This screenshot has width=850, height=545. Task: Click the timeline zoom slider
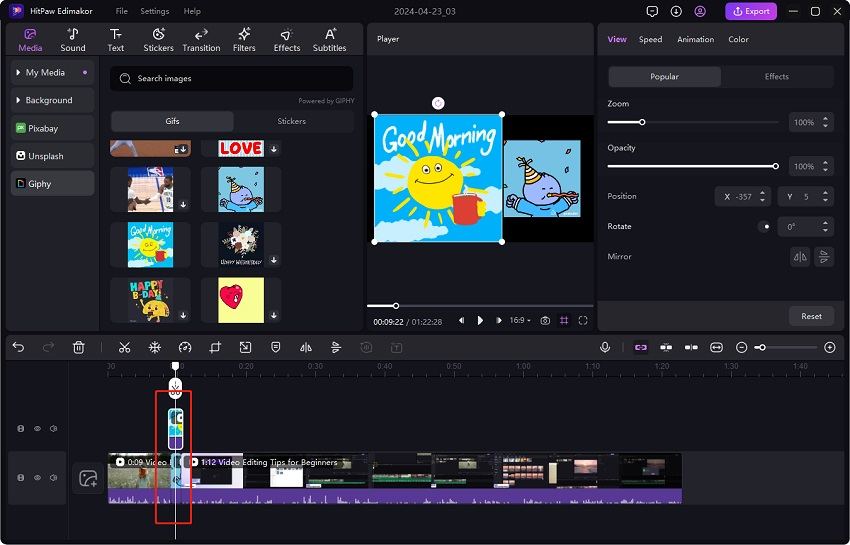pyautogui.click(x=786, y=348)
